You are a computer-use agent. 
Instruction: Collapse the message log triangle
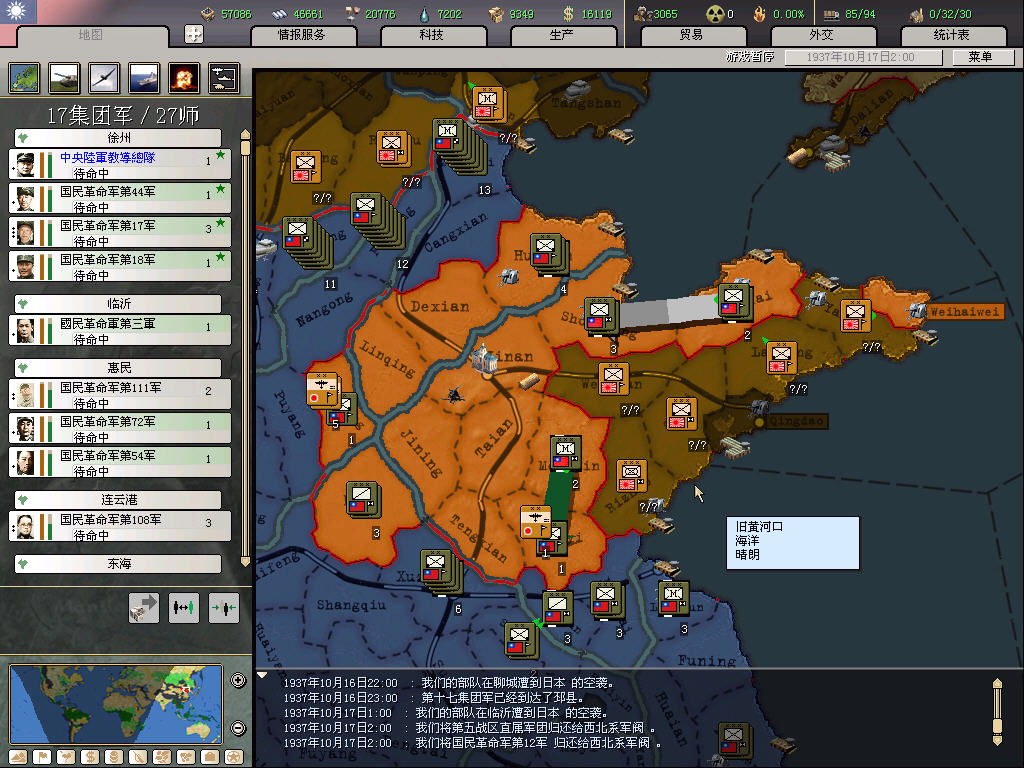pyautogui.click(x=262, y=675)
